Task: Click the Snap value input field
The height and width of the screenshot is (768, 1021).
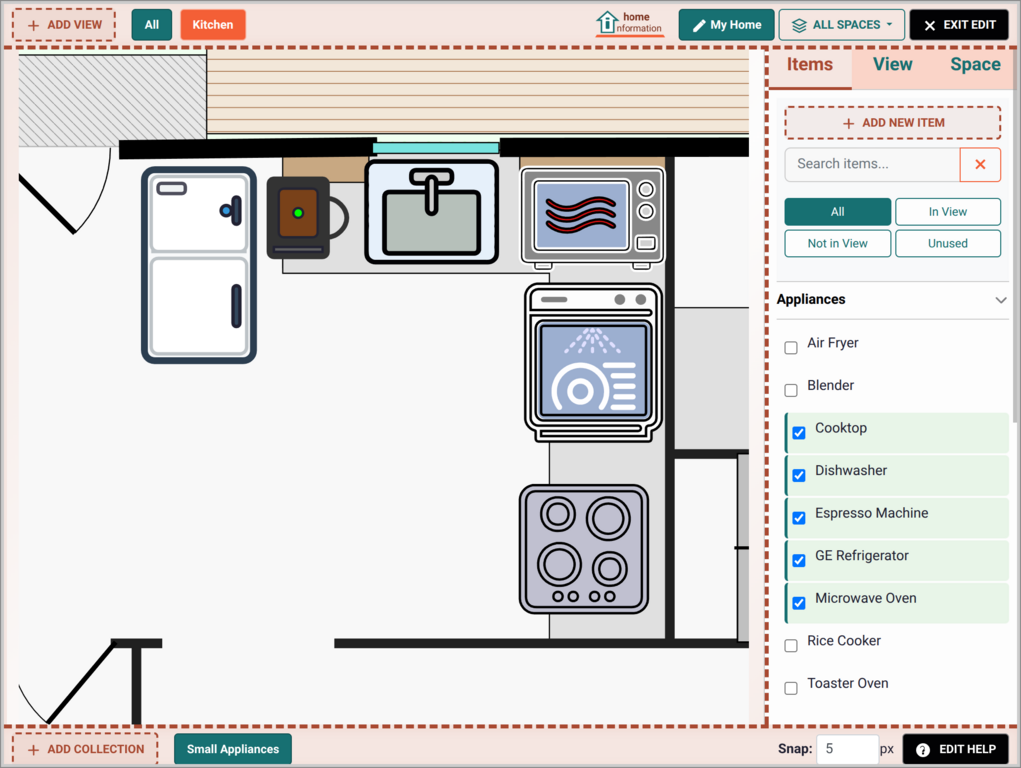Action: point(847,749)
